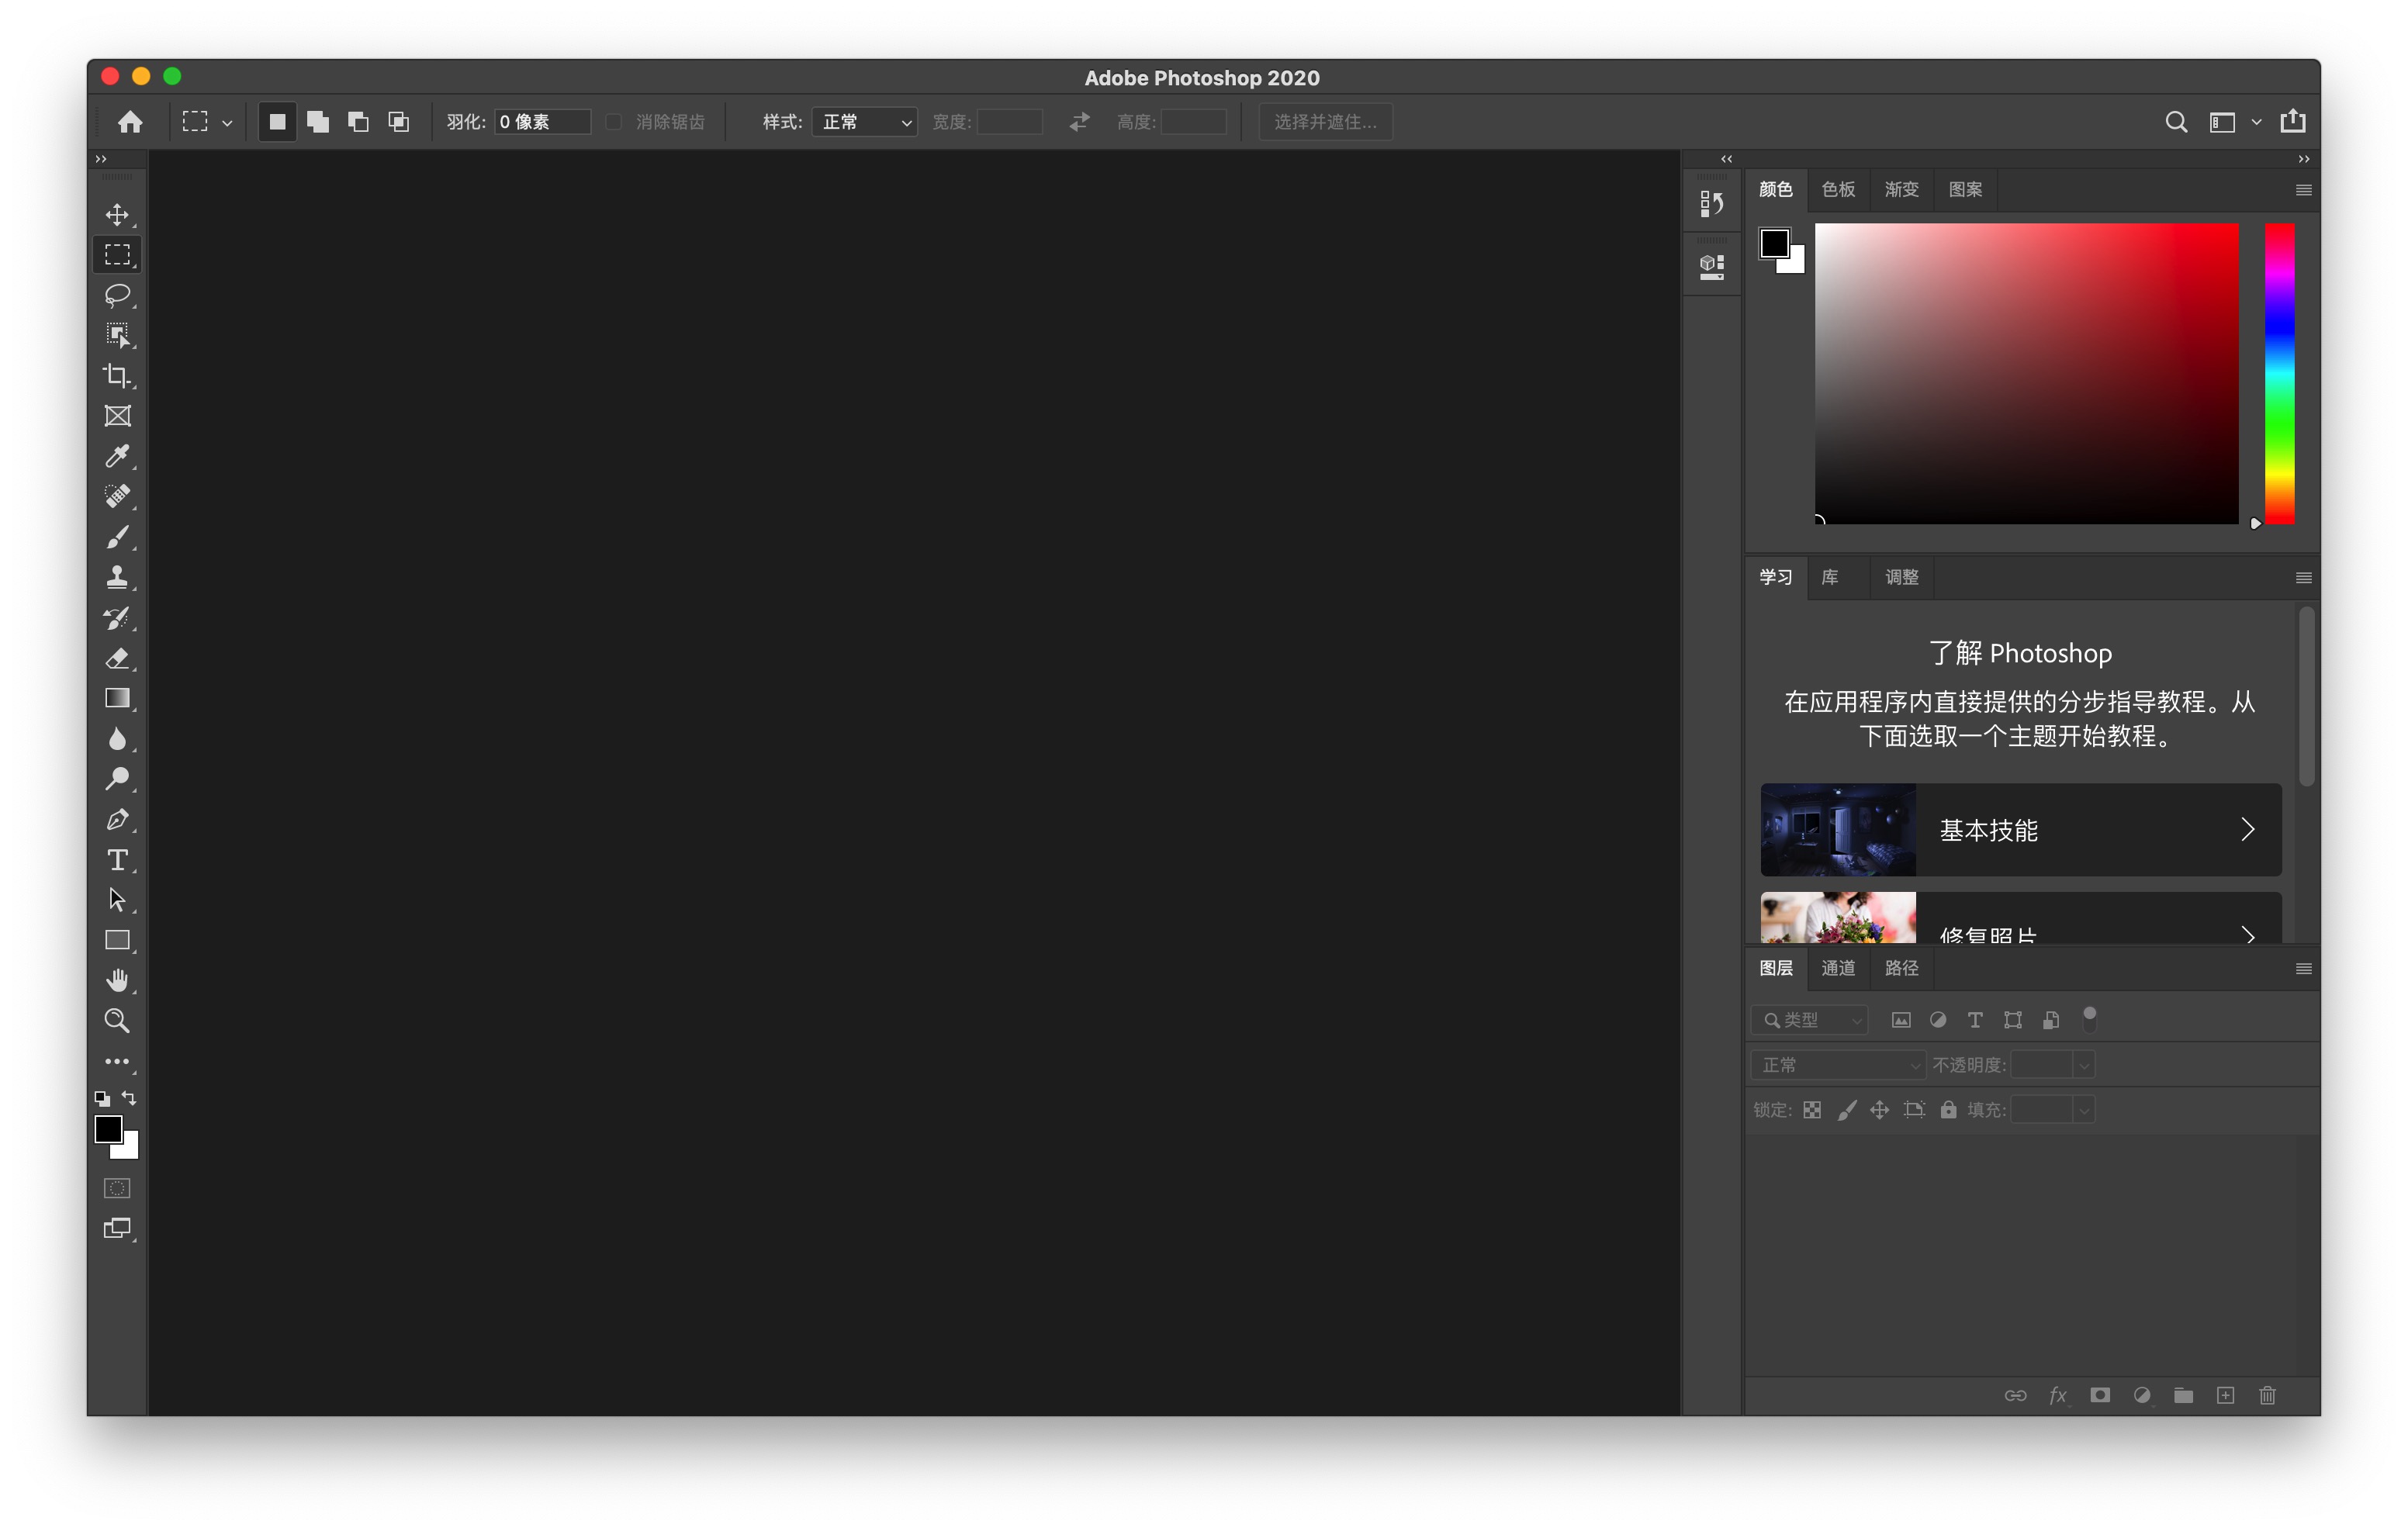Toggle the layer filter on/off switch
Screen dimensions: 2408x1531
(x=2090, y=1020)
